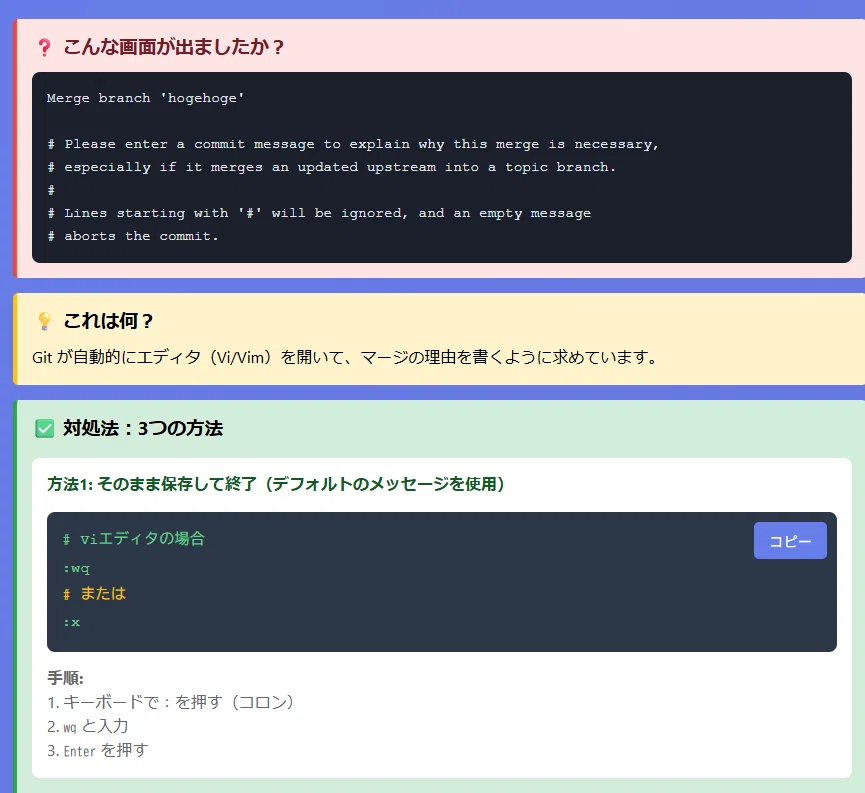Screen dimensions: 865x793
Task: Click step 3 Enter を押す
Action: (x=98, y=751)
